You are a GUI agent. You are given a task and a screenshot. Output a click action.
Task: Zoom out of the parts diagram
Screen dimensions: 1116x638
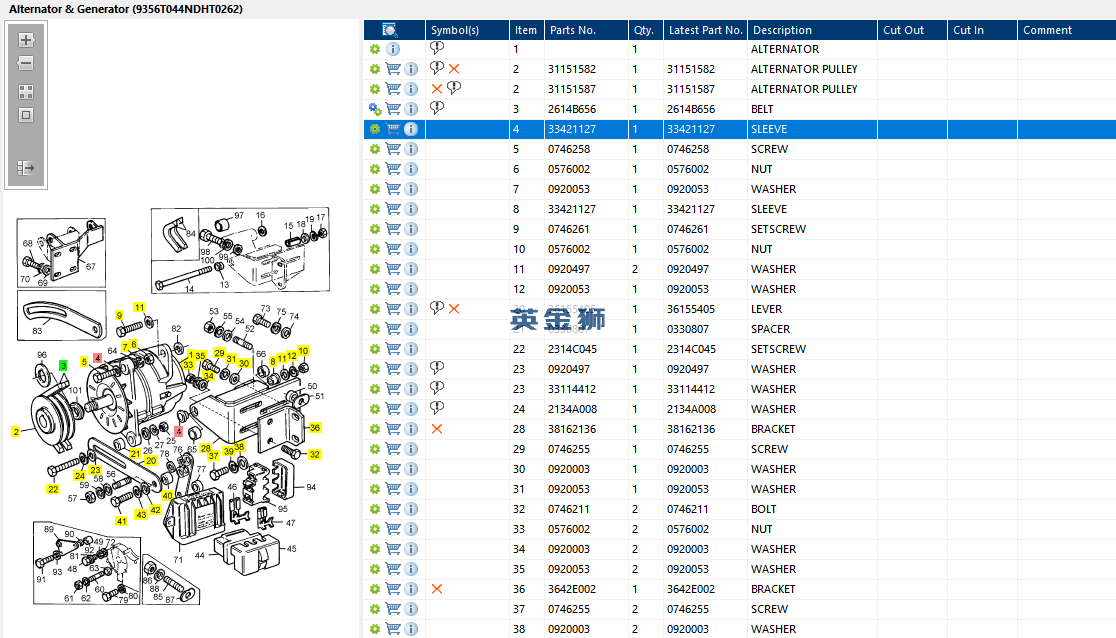(x=26, y=63)
